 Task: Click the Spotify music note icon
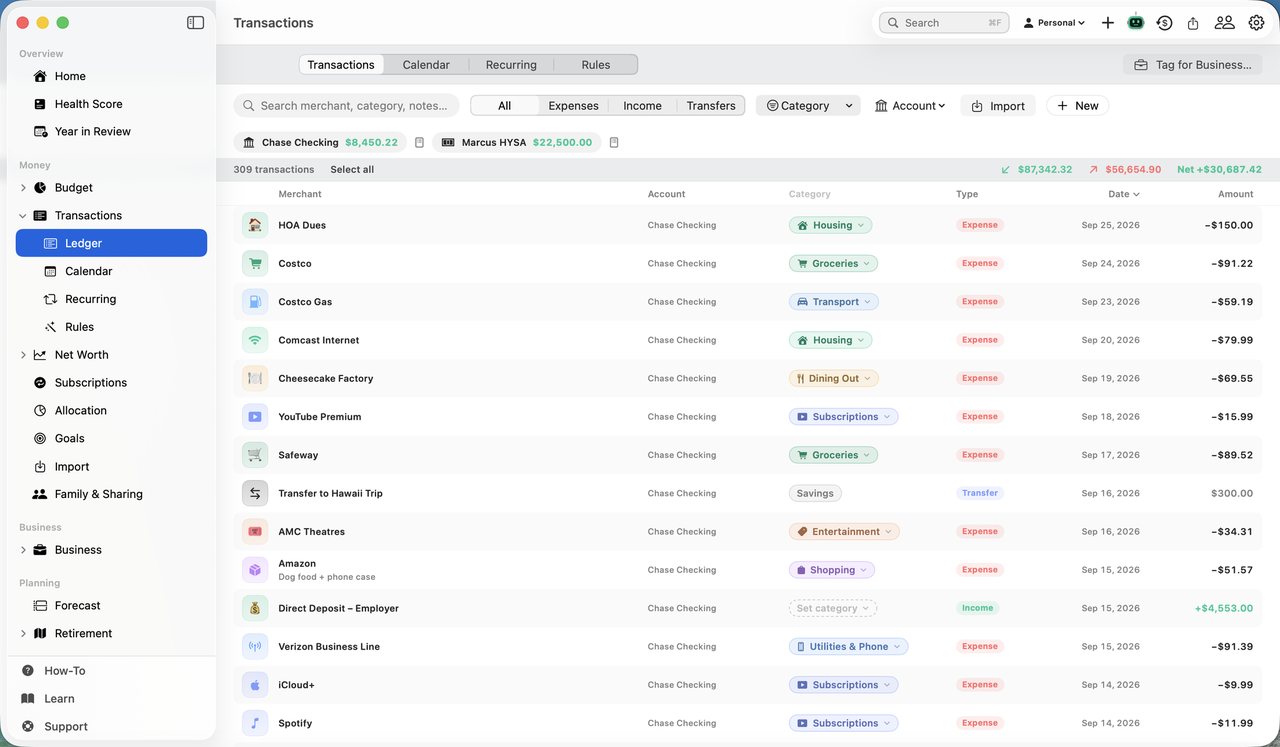coord(255,723)
